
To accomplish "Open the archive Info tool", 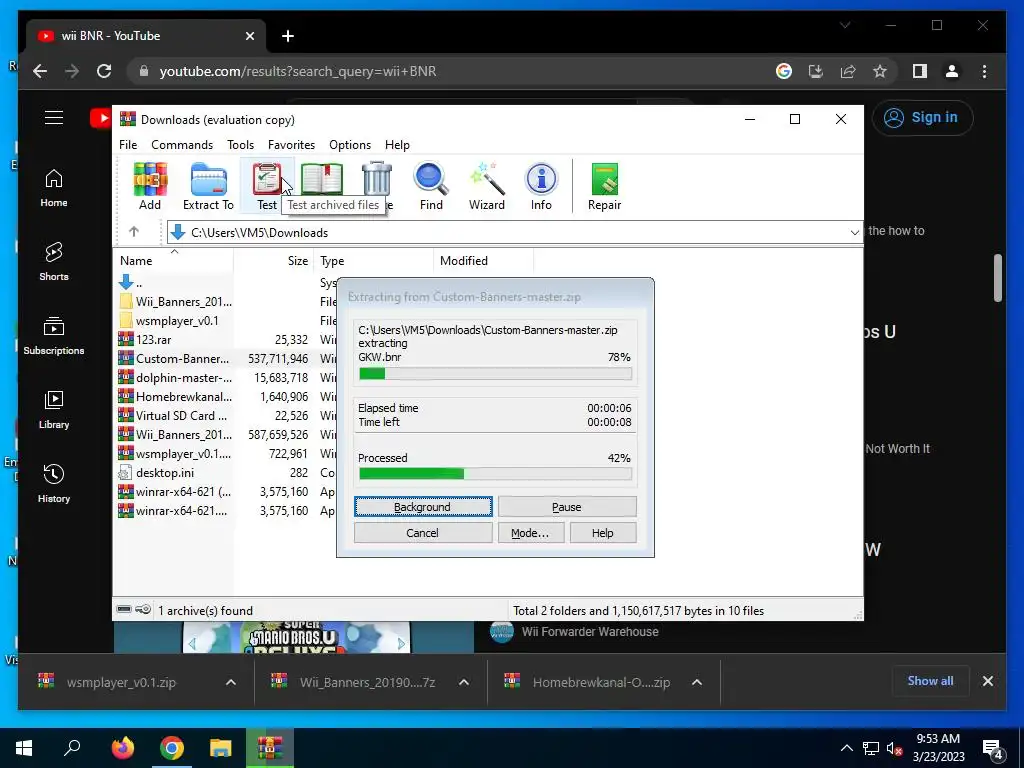I will point(541,186).
